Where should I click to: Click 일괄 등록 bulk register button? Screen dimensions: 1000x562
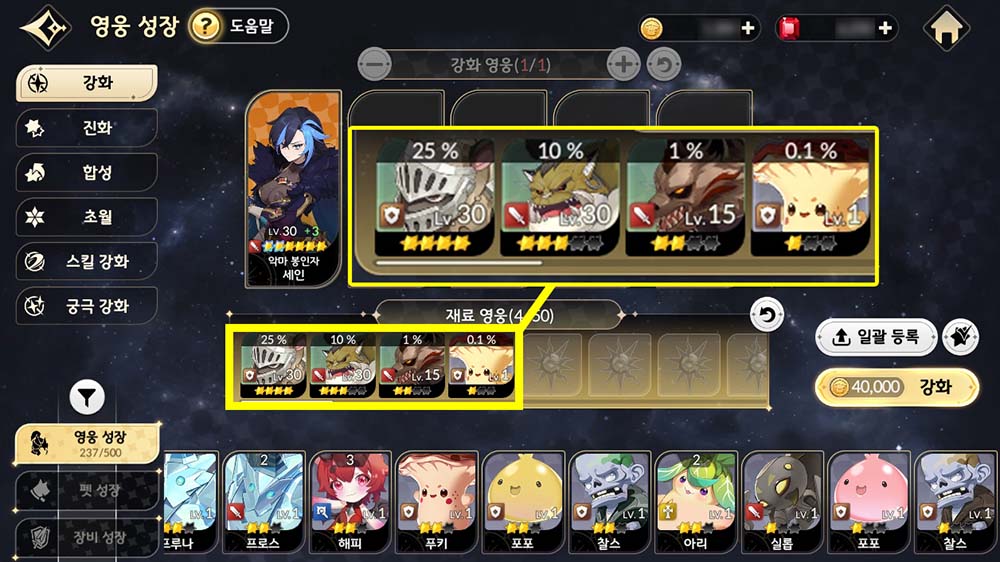(876, 337)
